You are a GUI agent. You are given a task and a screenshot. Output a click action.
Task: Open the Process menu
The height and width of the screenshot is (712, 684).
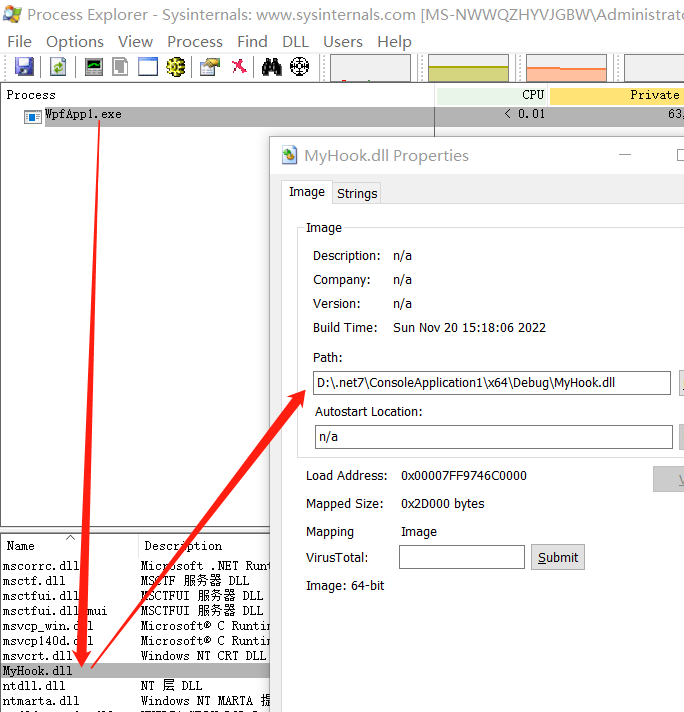coord(195,42)
